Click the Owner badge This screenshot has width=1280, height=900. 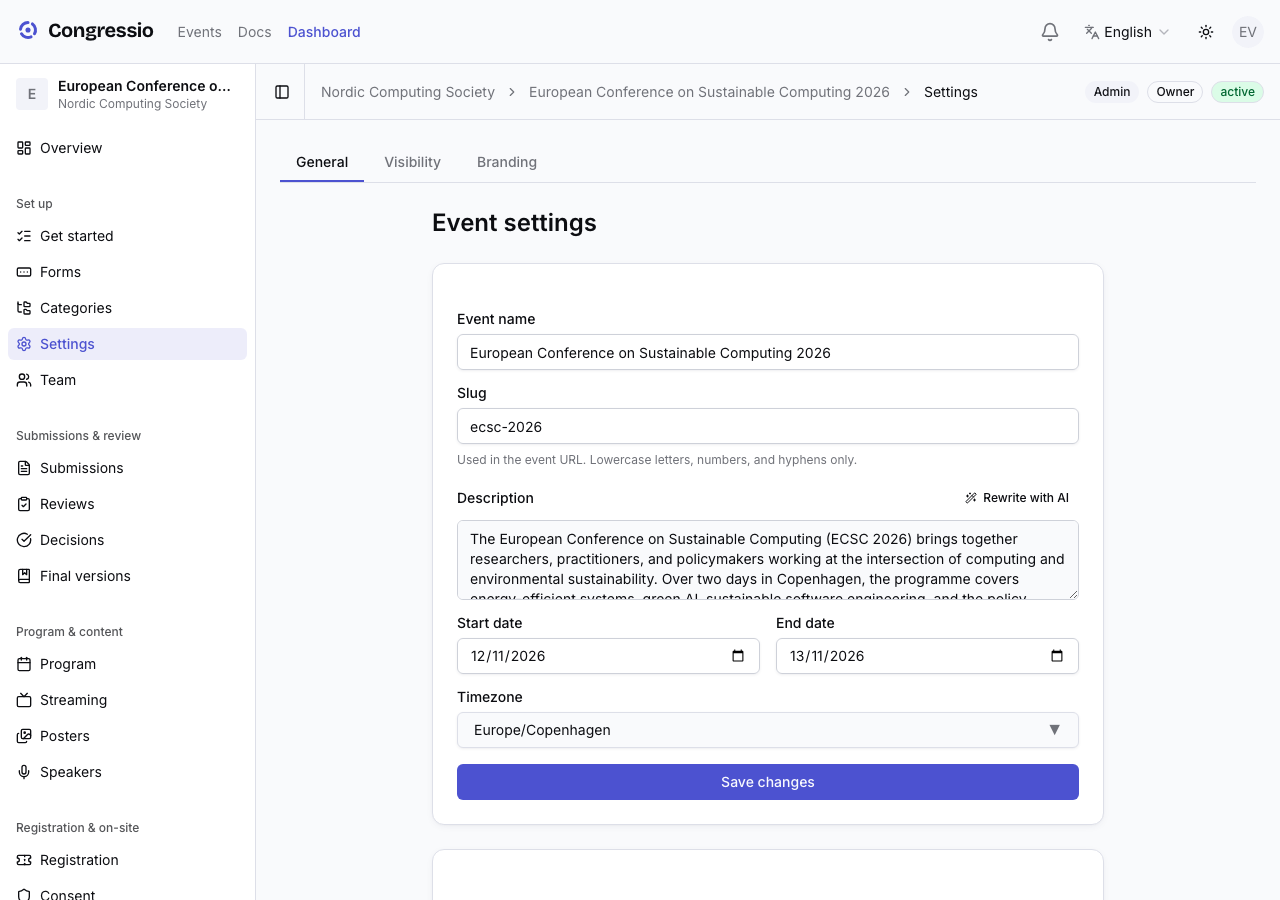(1175, 92)
